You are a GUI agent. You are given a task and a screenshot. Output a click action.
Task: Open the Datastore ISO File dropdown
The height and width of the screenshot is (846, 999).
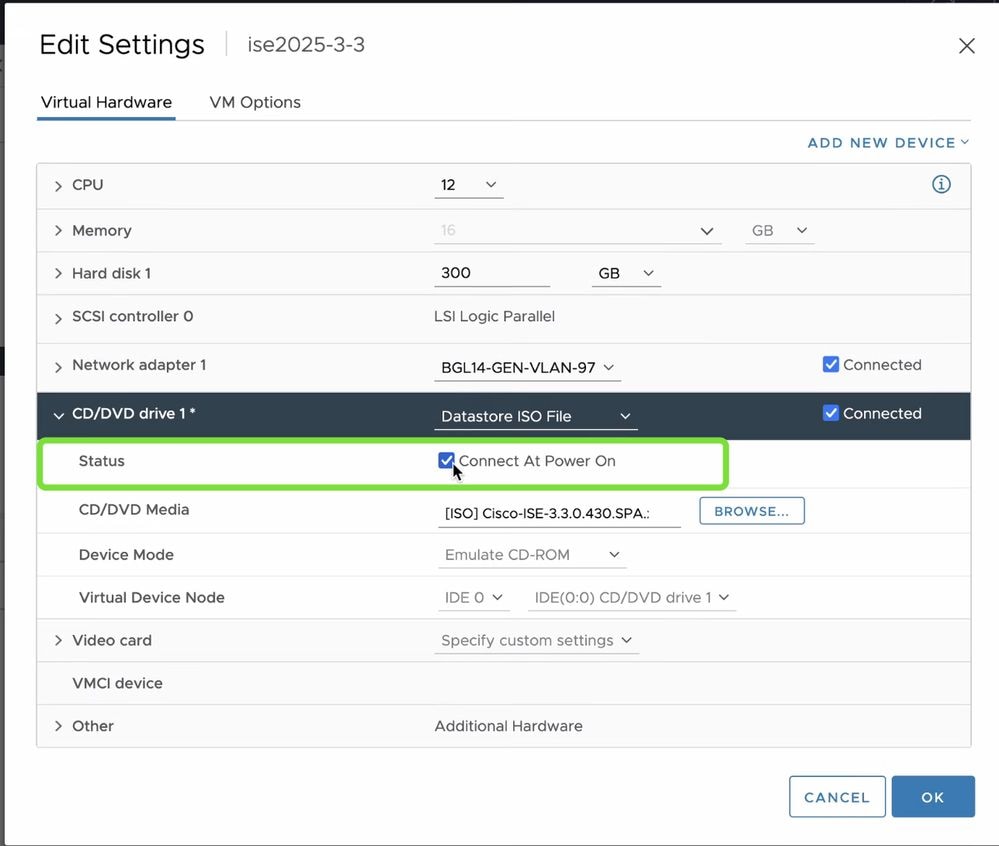[x=537, y=416]
